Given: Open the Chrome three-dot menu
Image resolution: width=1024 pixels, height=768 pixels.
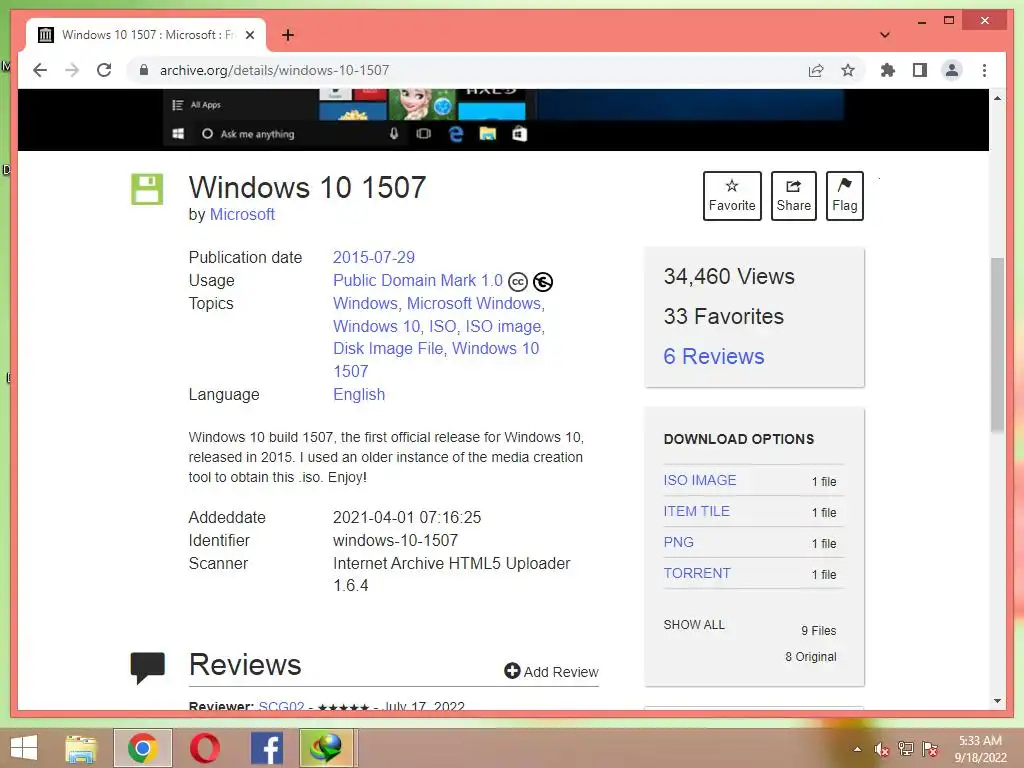Looking at the screenshot, I should click(x=984, y=71).
